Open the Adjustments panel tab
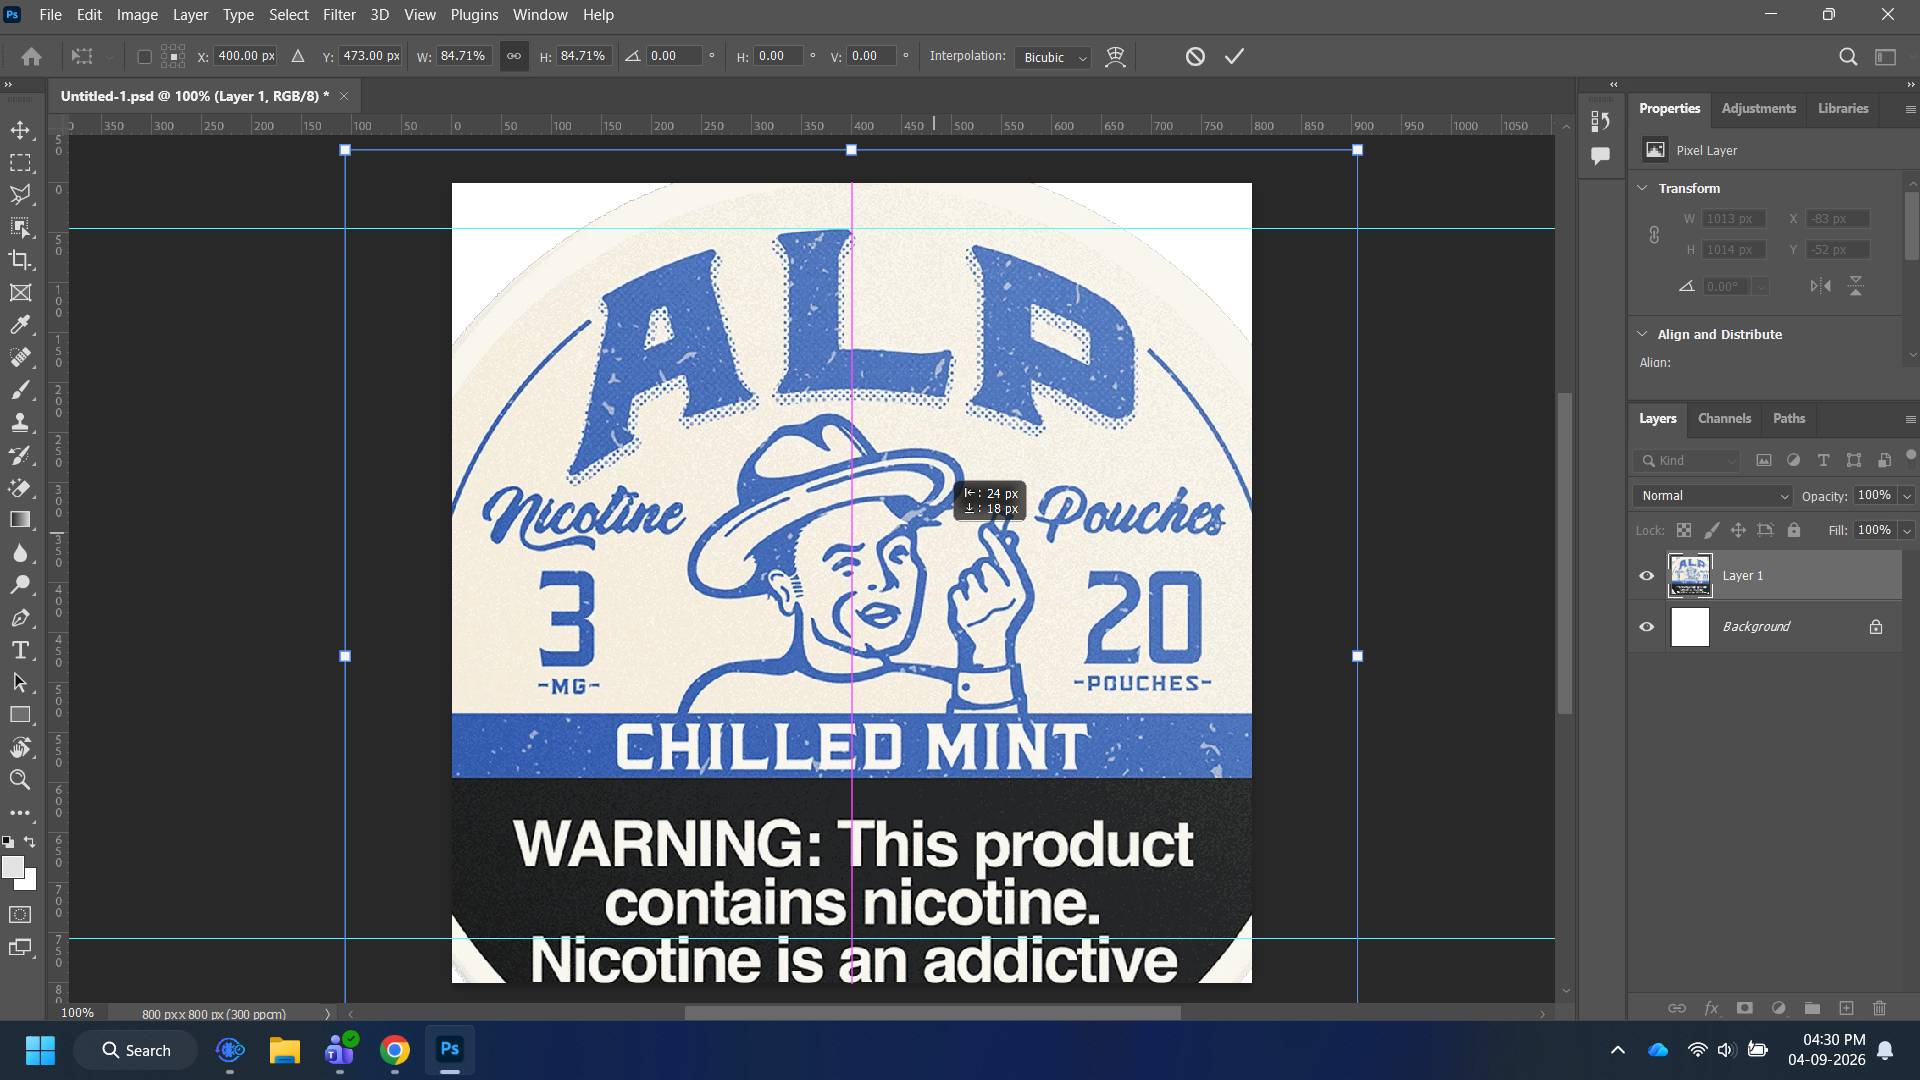 (1758, 109)
